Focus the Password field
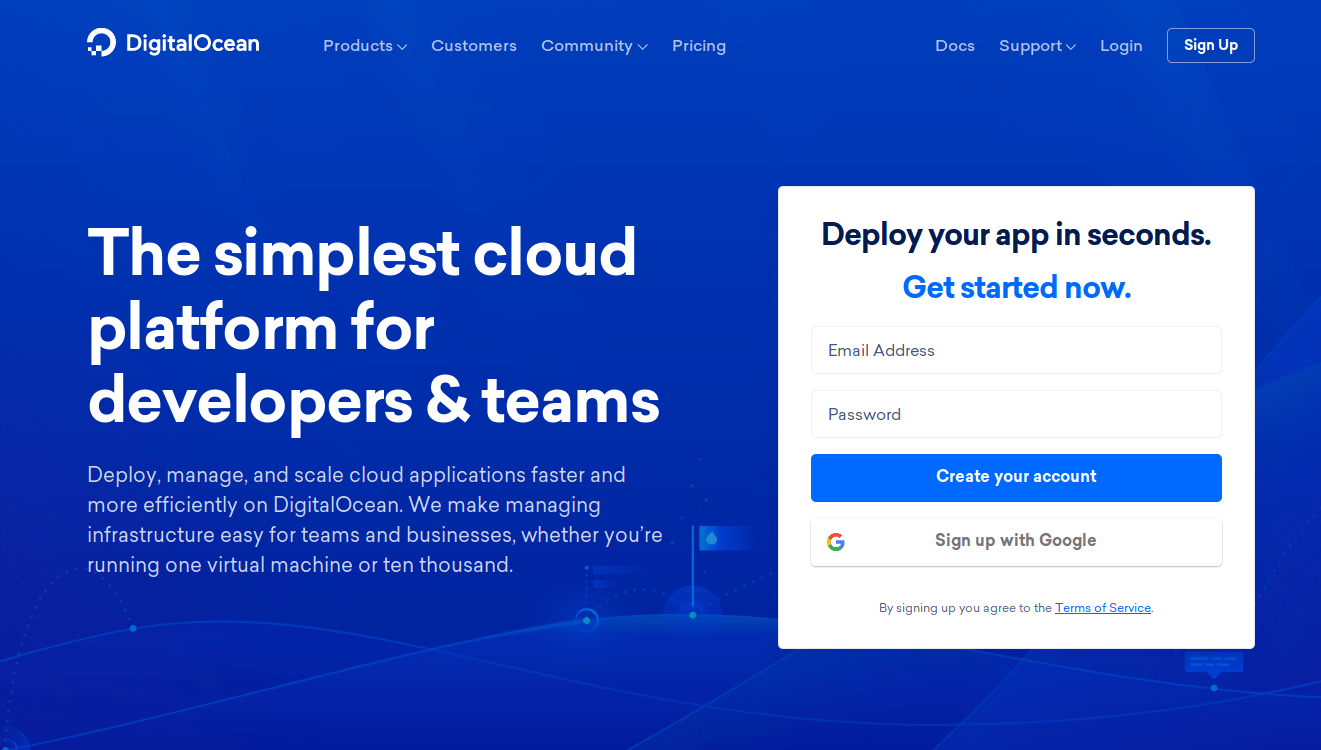1321x750 pixels. point(1016,414)
